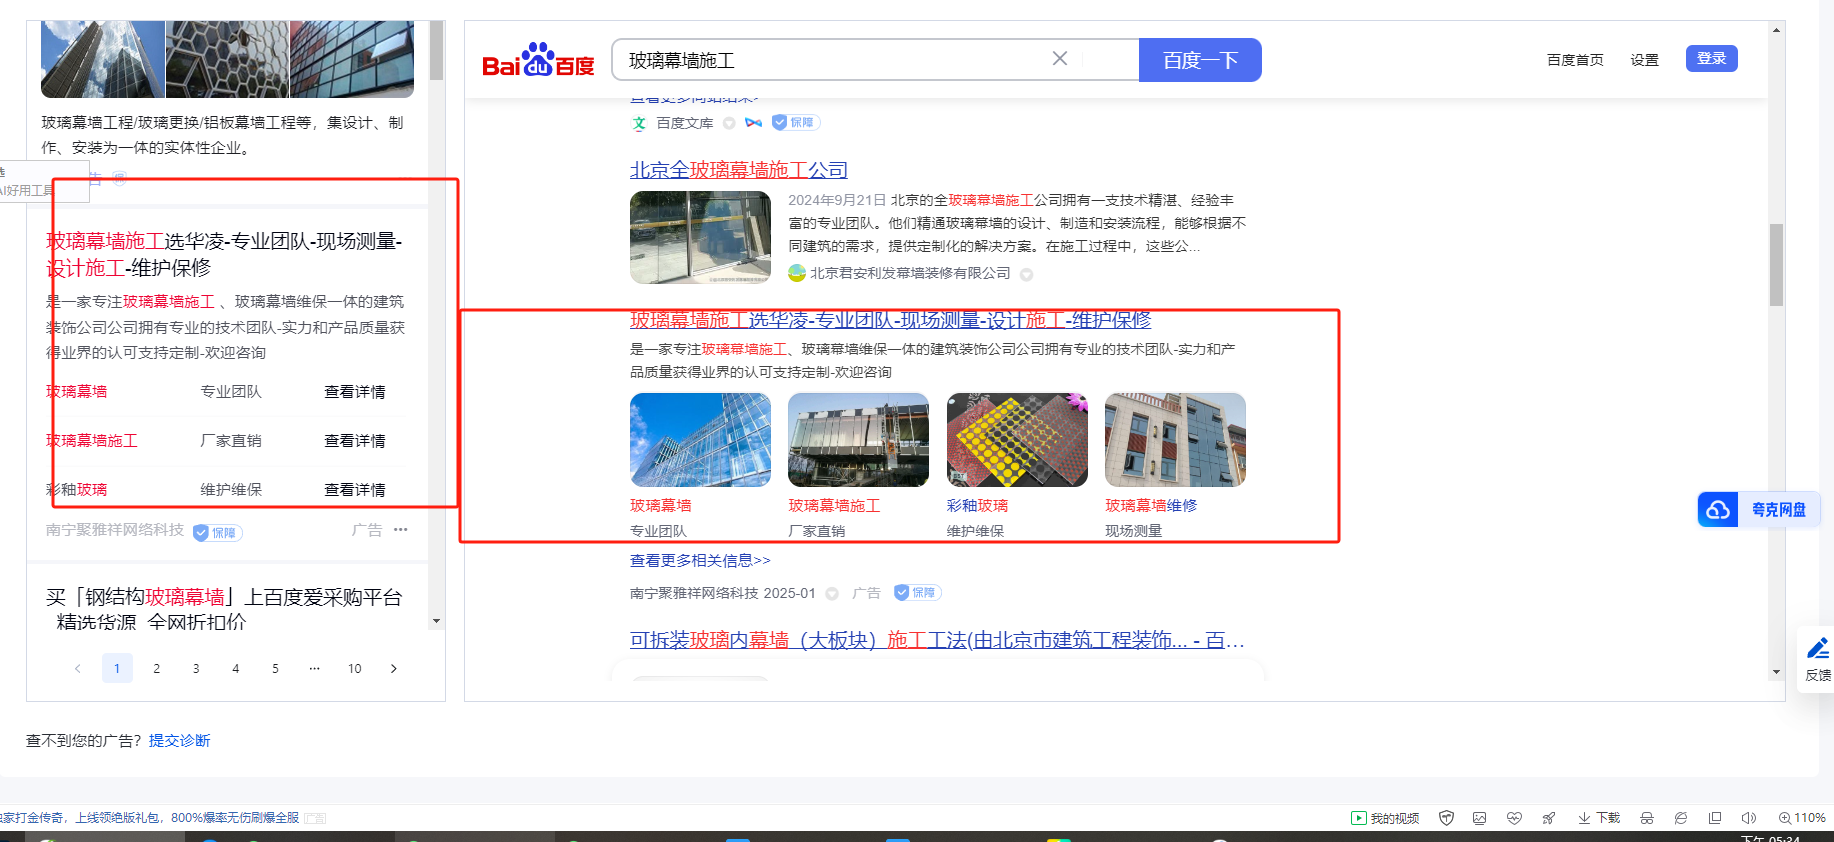Screen dimensions: 1834x842
Task: Click the 保障 badge next to 百度文库
Action: [796, 123]
